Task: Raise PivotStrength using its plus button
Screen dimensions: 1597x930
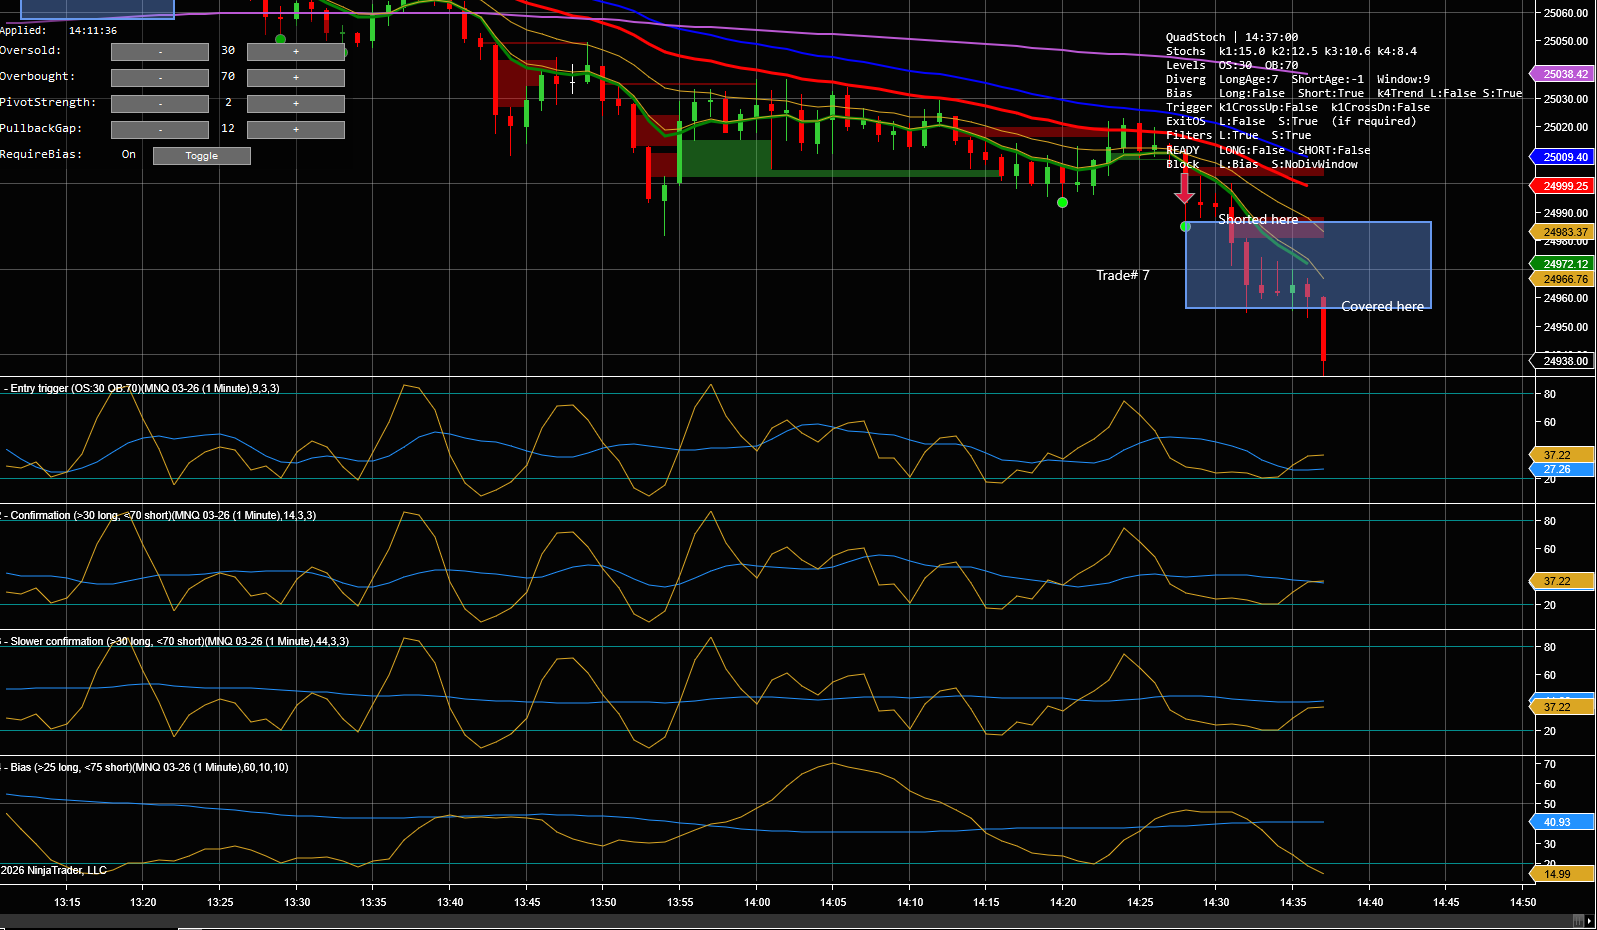Action: [x=296, y=104]
